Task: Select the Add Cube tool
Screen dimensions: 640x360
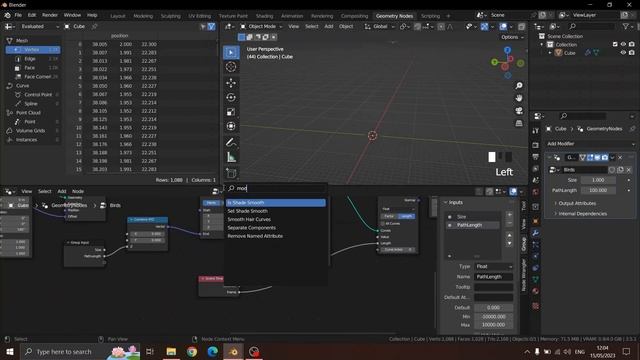Action: [231, 173]
